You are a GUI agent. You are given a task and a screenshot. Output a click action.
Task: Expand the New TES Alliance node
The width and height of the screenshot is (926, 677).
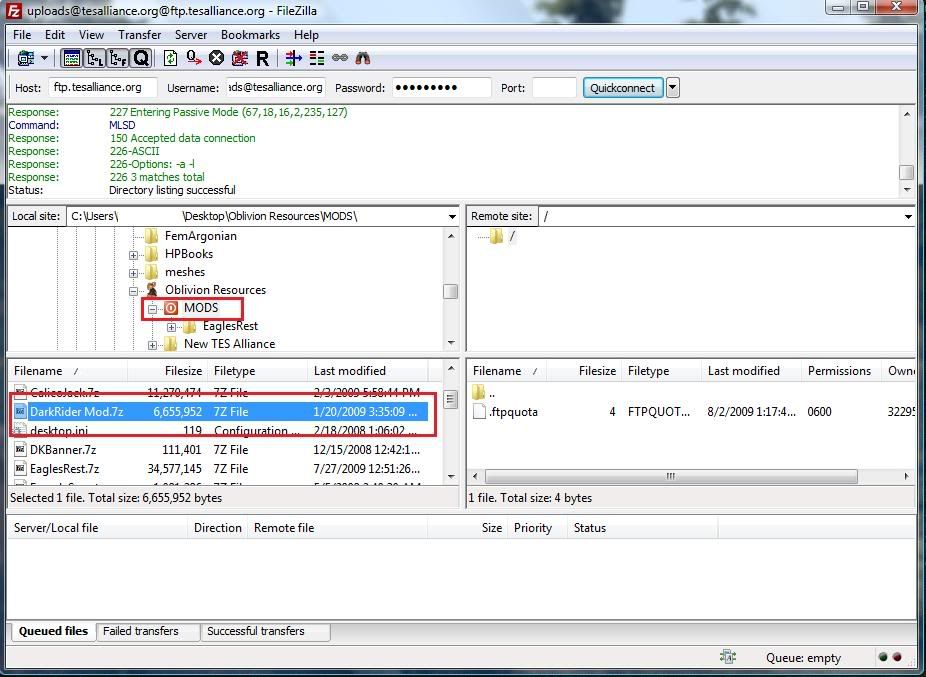[x=152, y=345]
